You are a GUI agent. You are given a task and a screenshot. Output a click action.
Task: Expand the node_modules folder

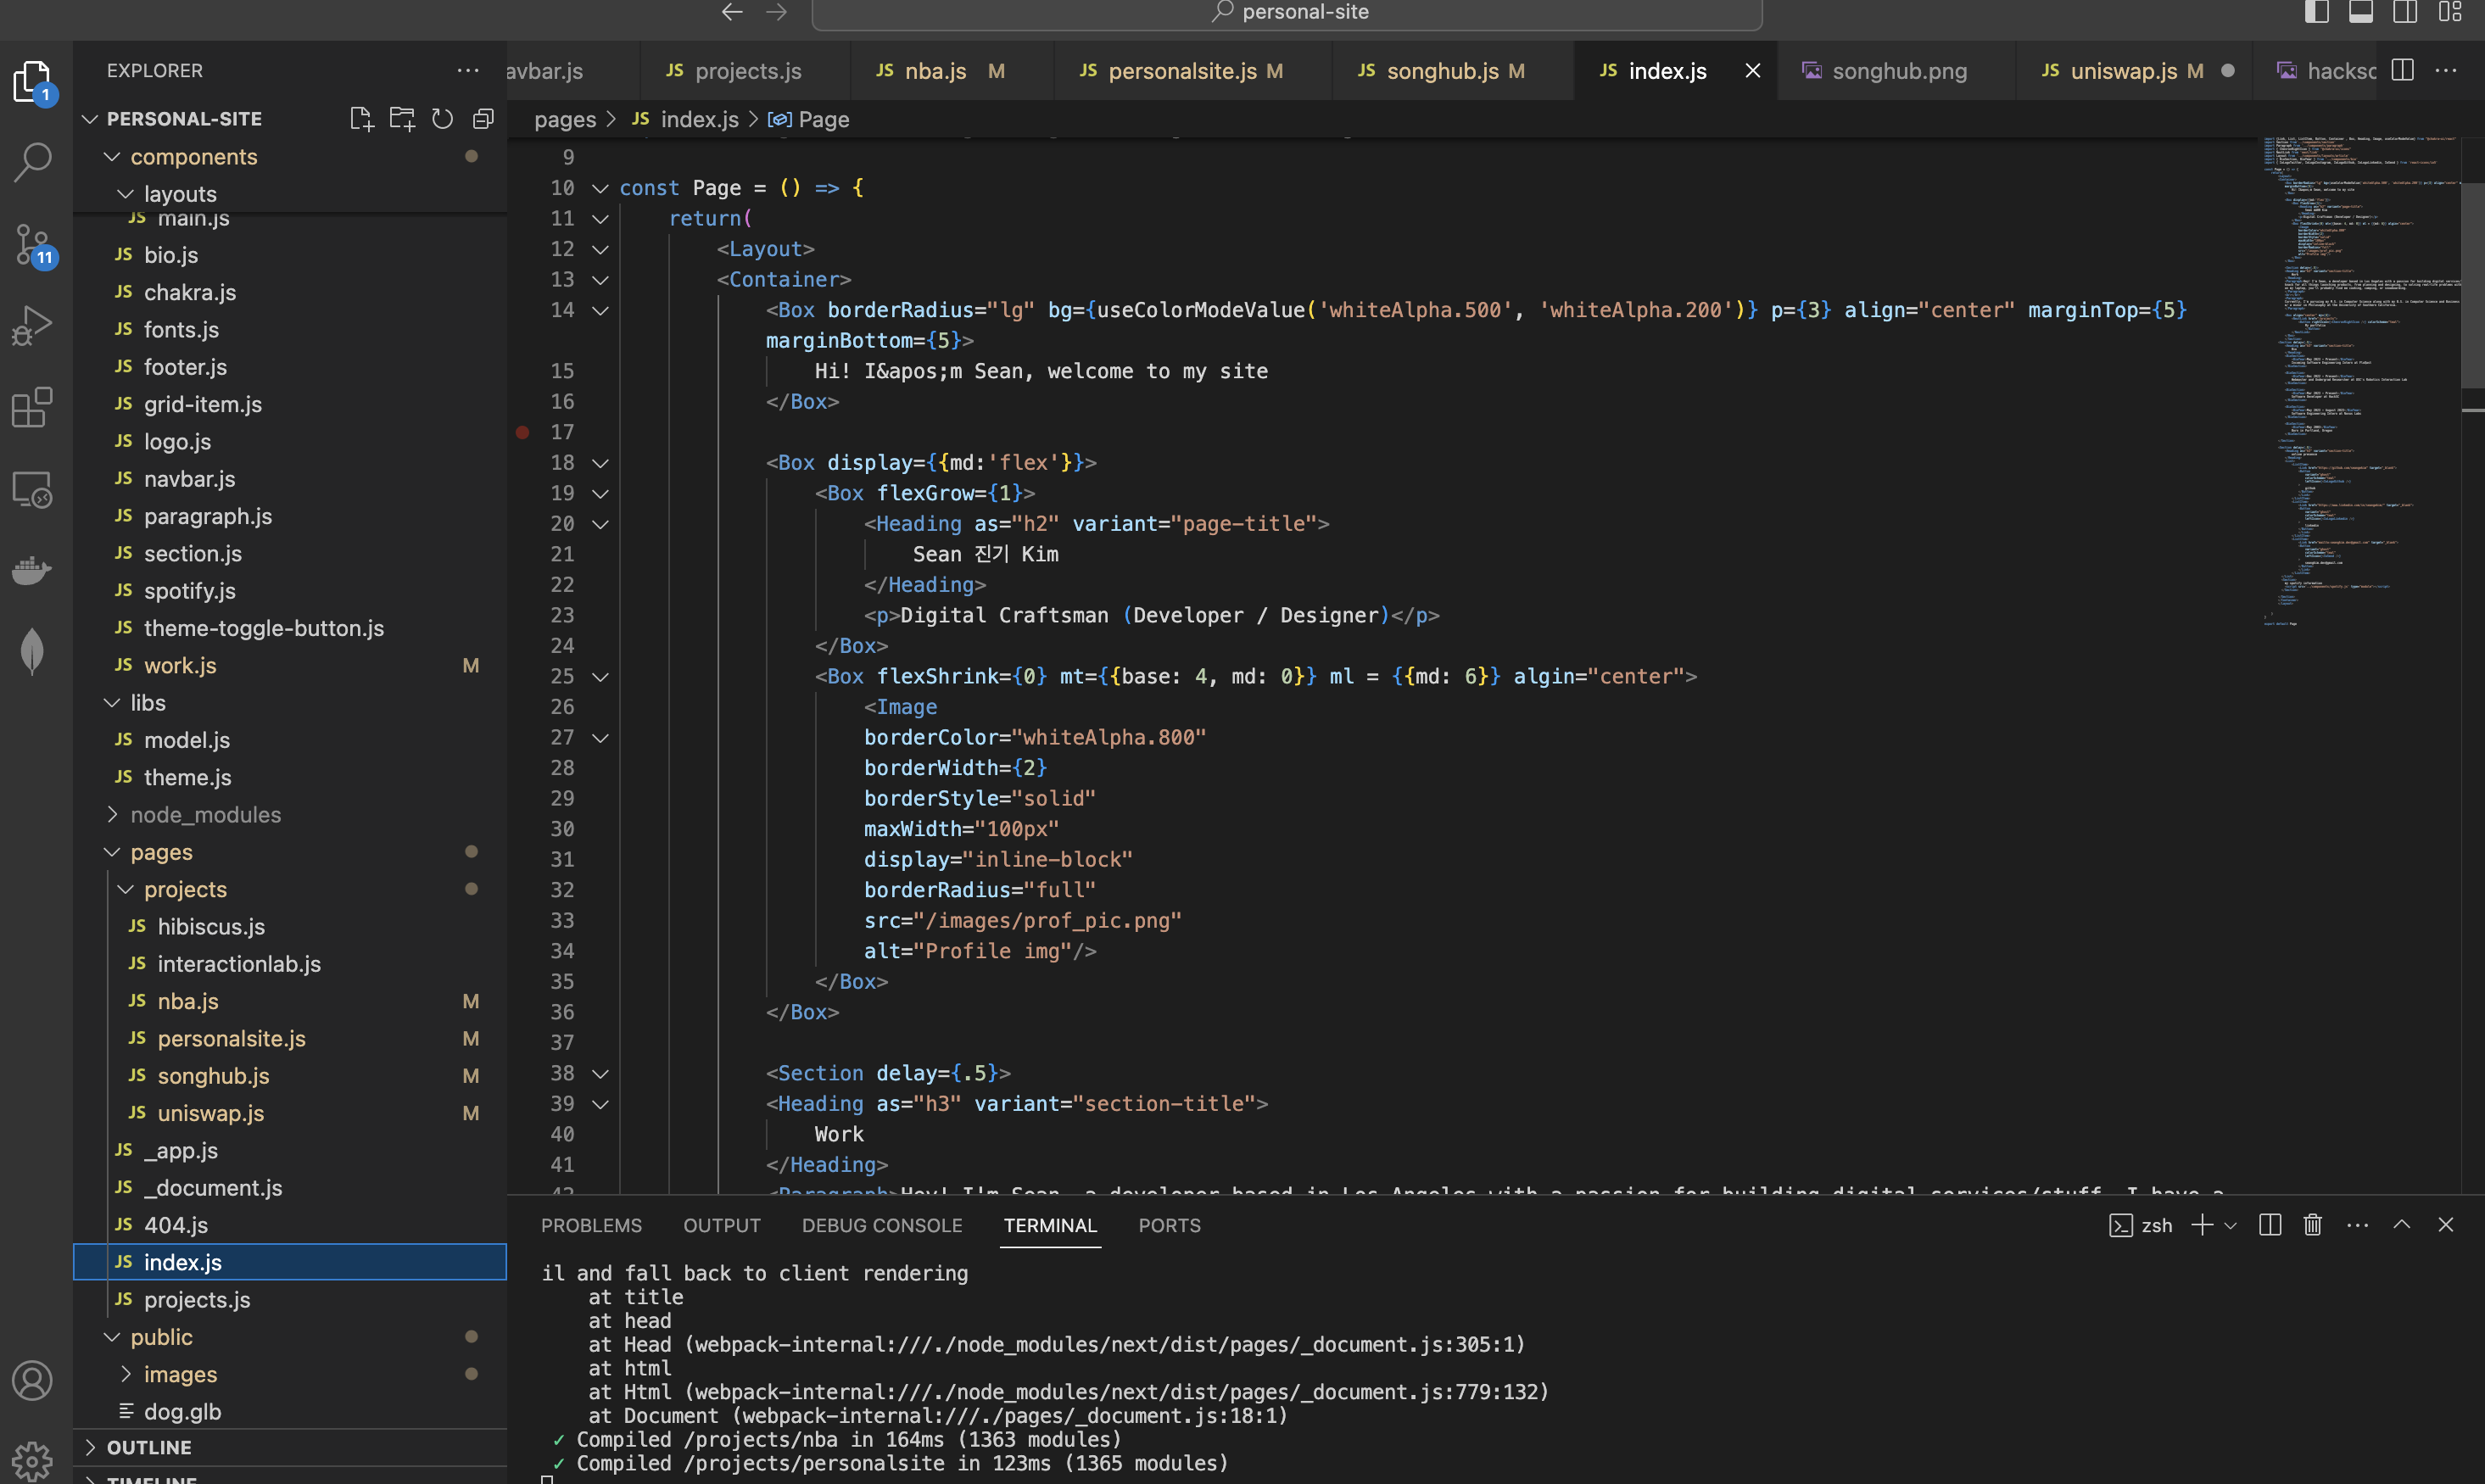(113, 815)
